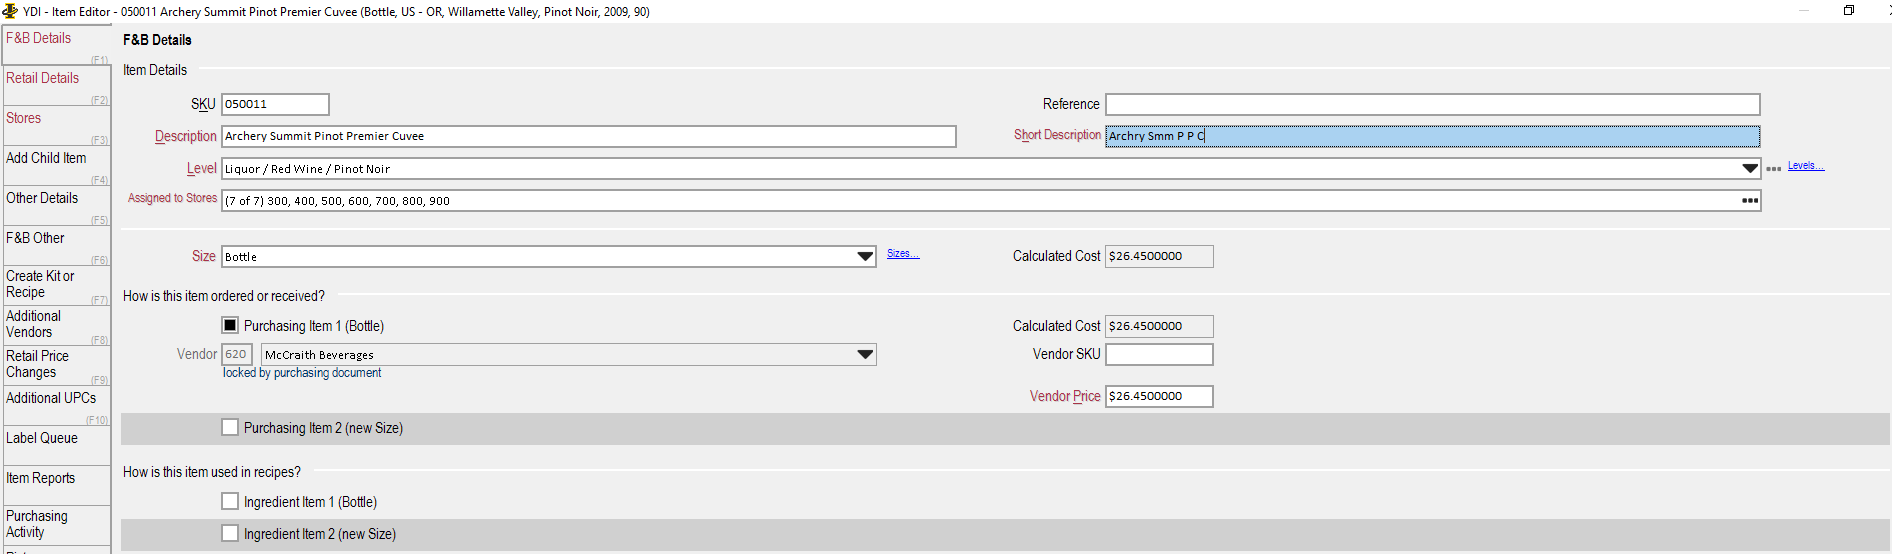The height and width of the screenshot is (554, 1892).
Task: Expand the Level dropdown arrow
Action: pos(1750,169)
